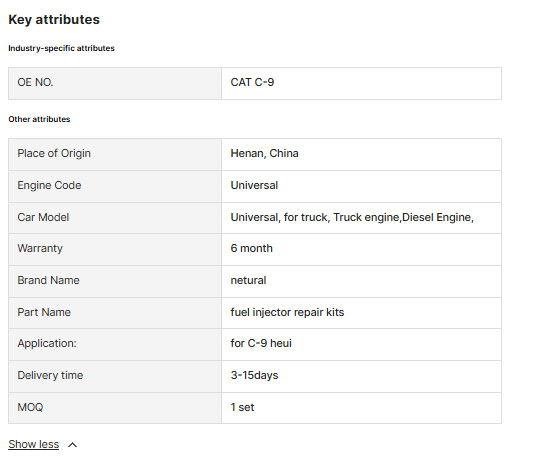The height and width of the screenshot is (465, 546).
Task: Click the Key attributes heading
Action: tap(54, 20)
